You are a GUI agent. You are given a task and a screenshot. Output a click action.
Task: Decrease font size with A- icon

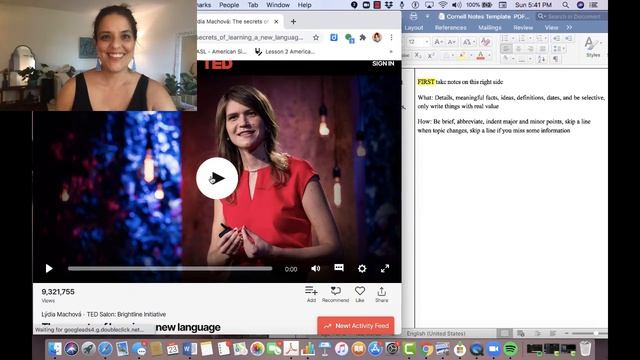(452, 42)
